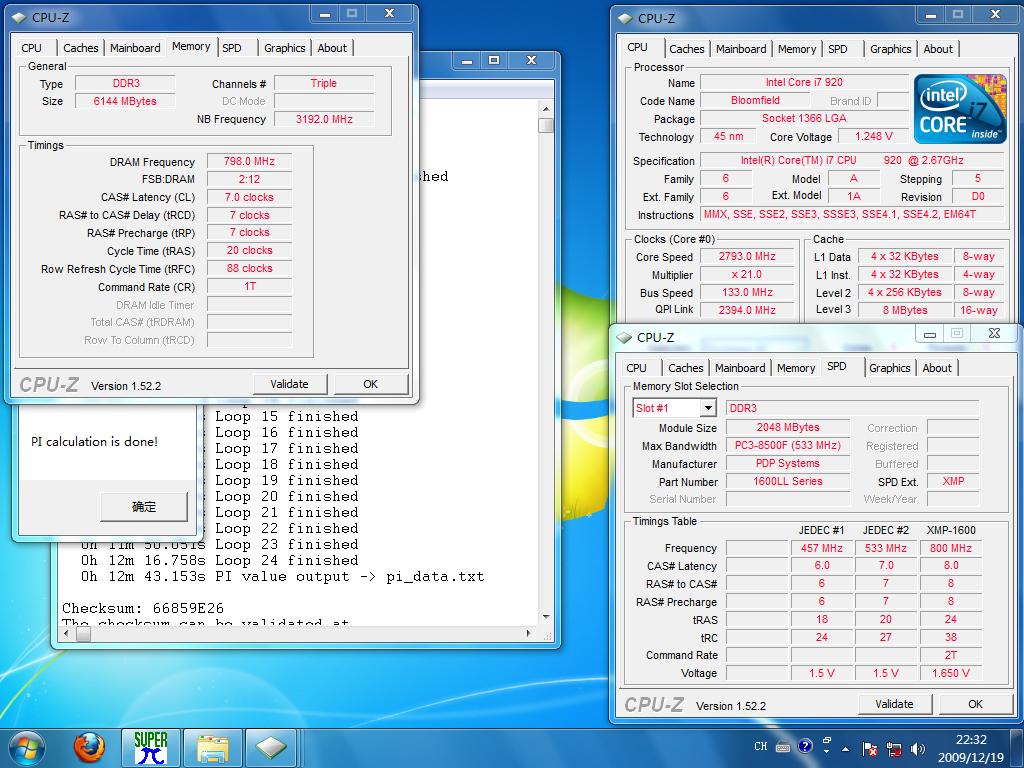Switch to CPU tab in SPD window
The image size is (1024, 768).
point(637,368)
